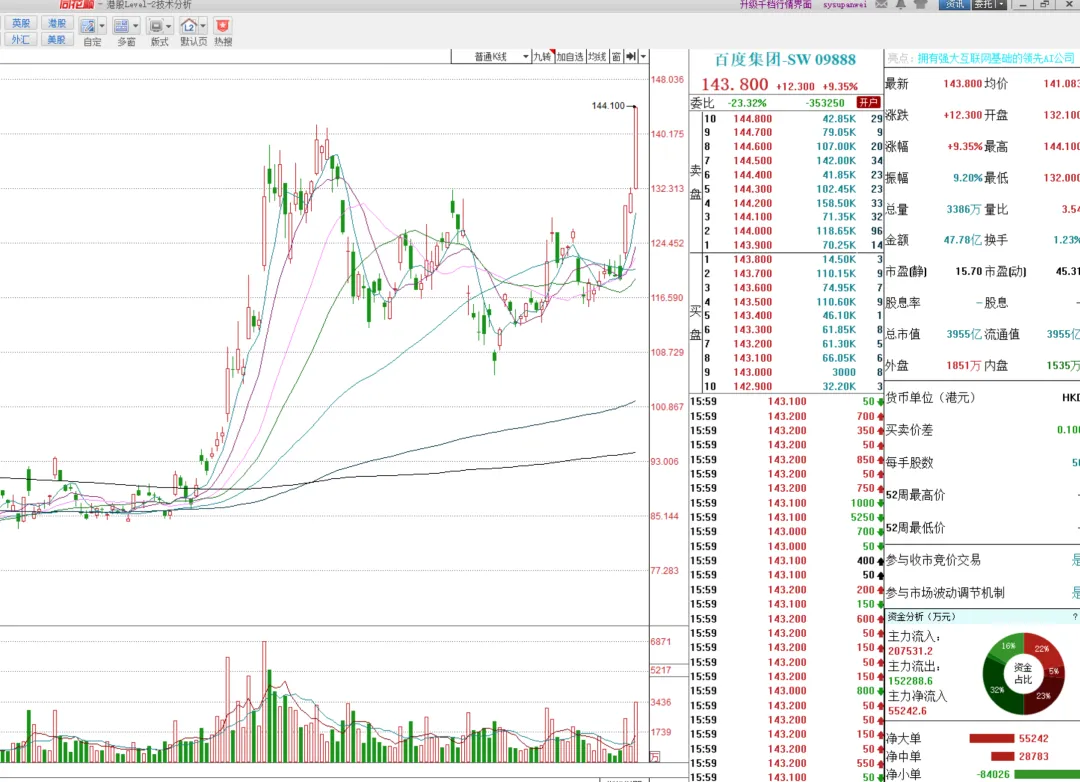
Task: Toggle 加自选 to add stock to watchlist
Action: 570,57
